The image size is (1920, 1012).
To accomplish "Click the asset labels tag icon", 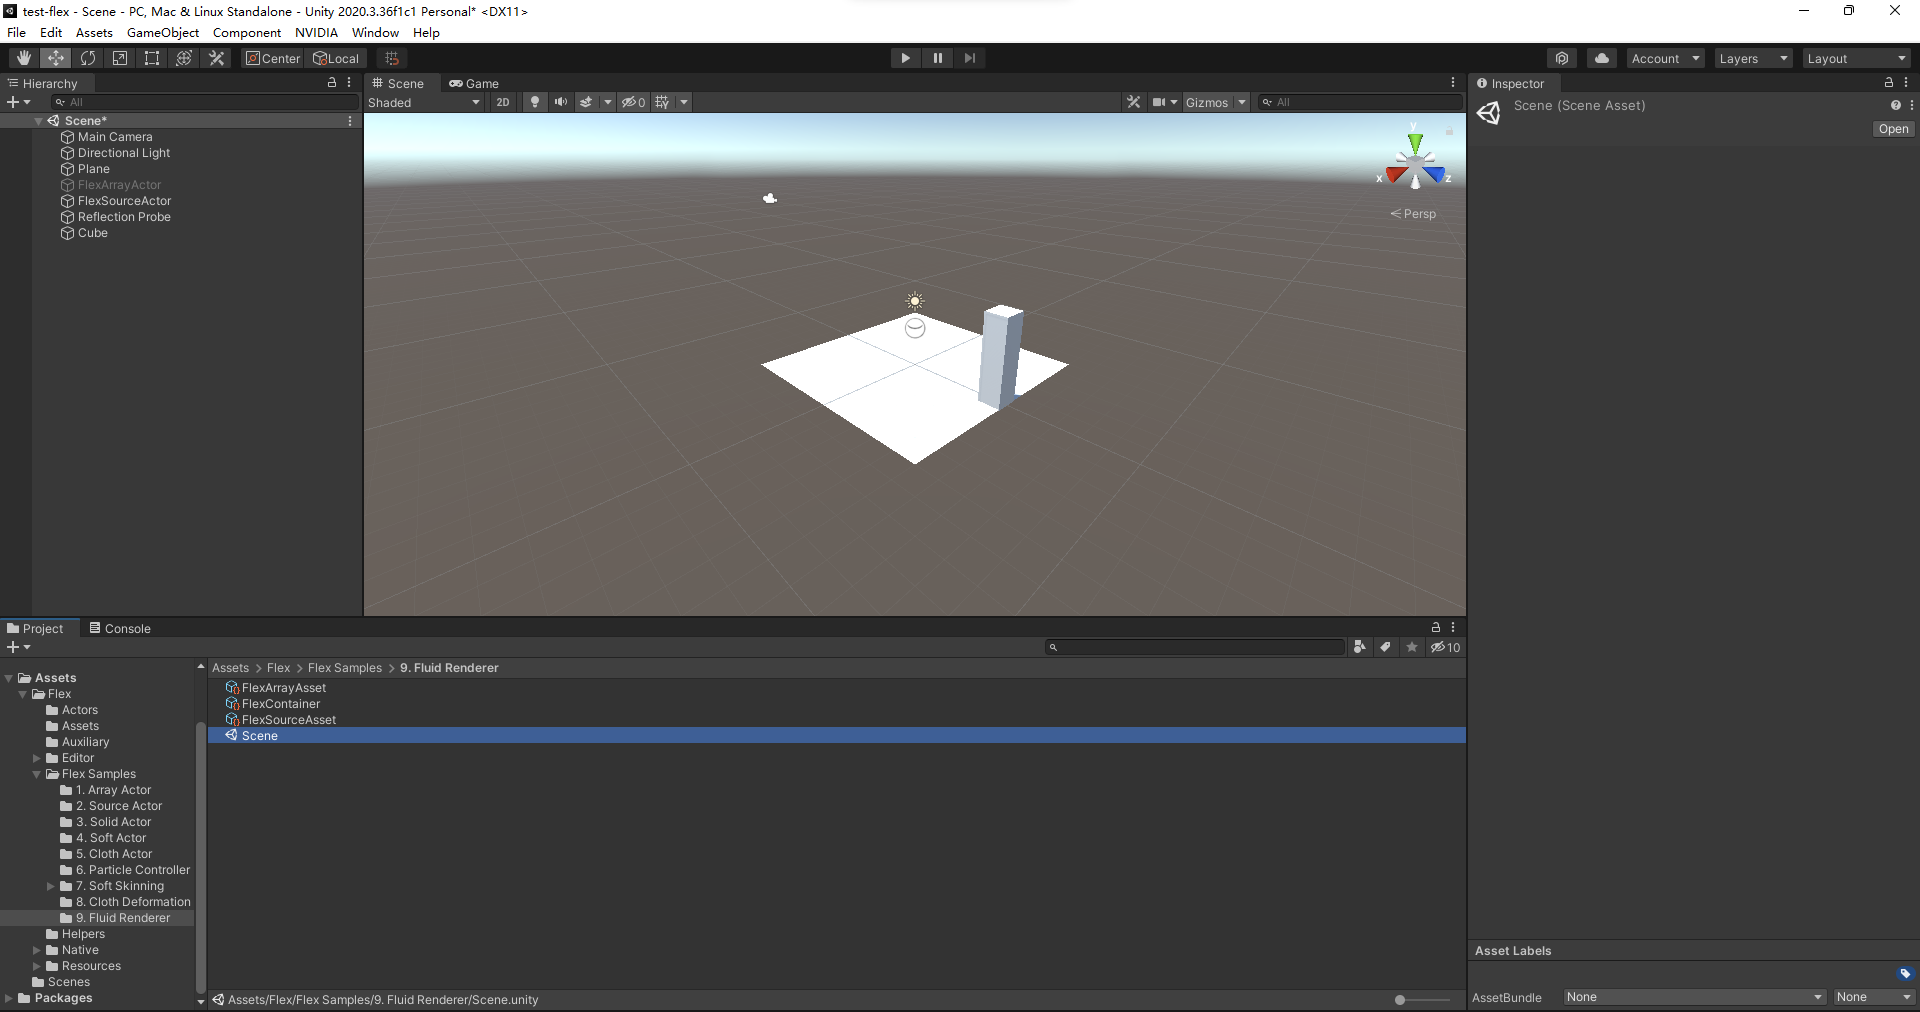I will click(1905, 974).
